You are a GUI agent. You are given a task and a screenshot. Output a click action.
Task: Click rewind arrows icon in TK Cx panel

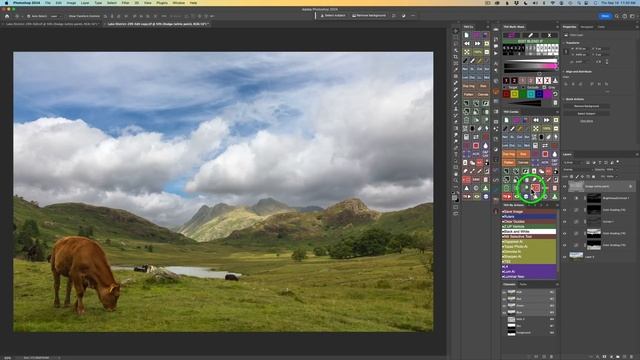[x=467, y=44]
